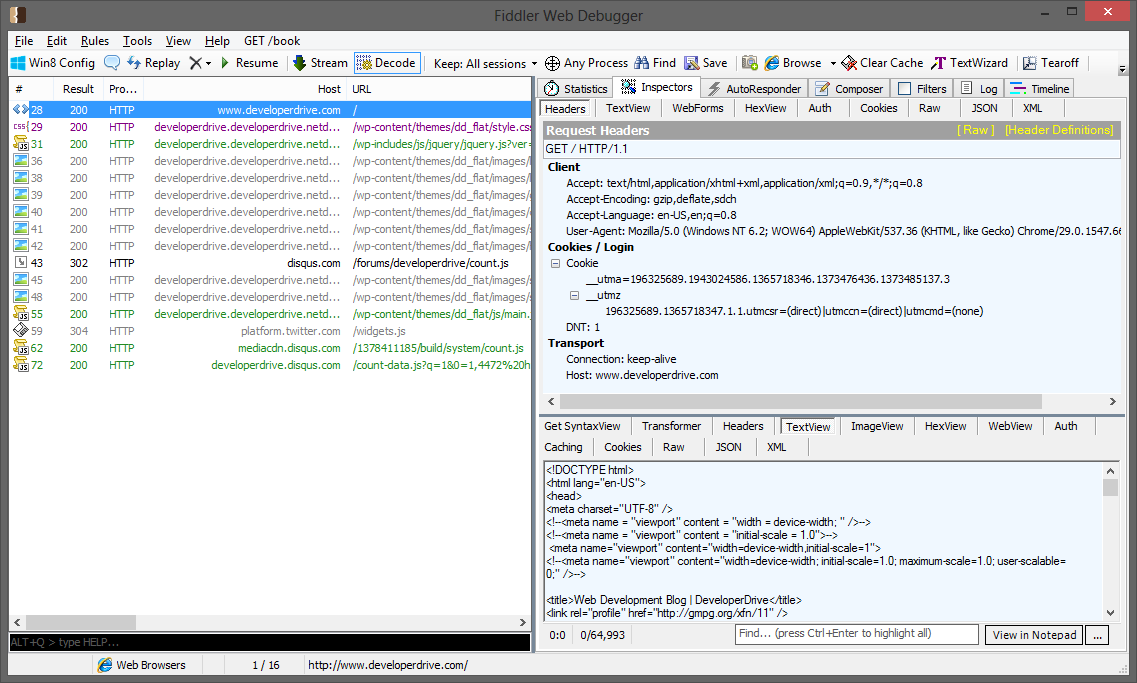The height and width of the screenshot is (683, 1137).
Task: Open the Log tab
Action: pyautogui.click(x=979, y=88)
